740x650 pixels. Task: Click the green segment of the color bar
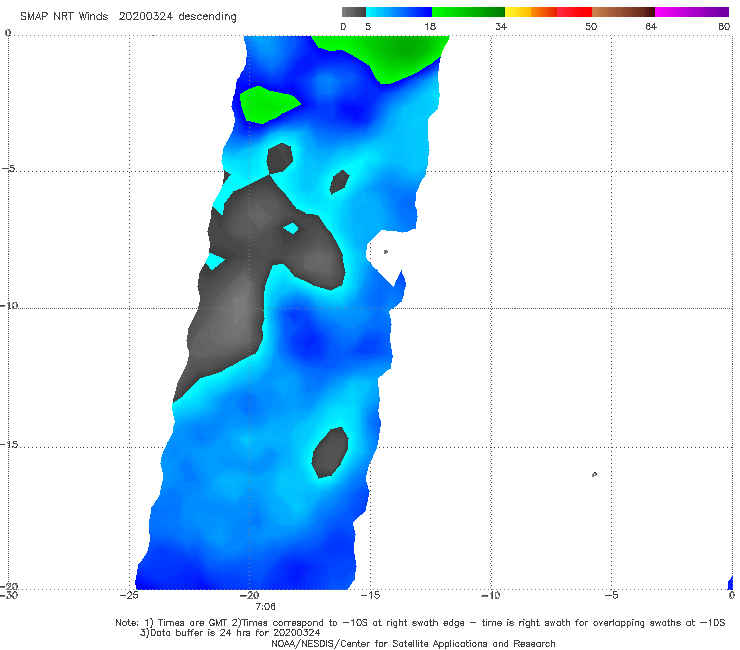468,12
